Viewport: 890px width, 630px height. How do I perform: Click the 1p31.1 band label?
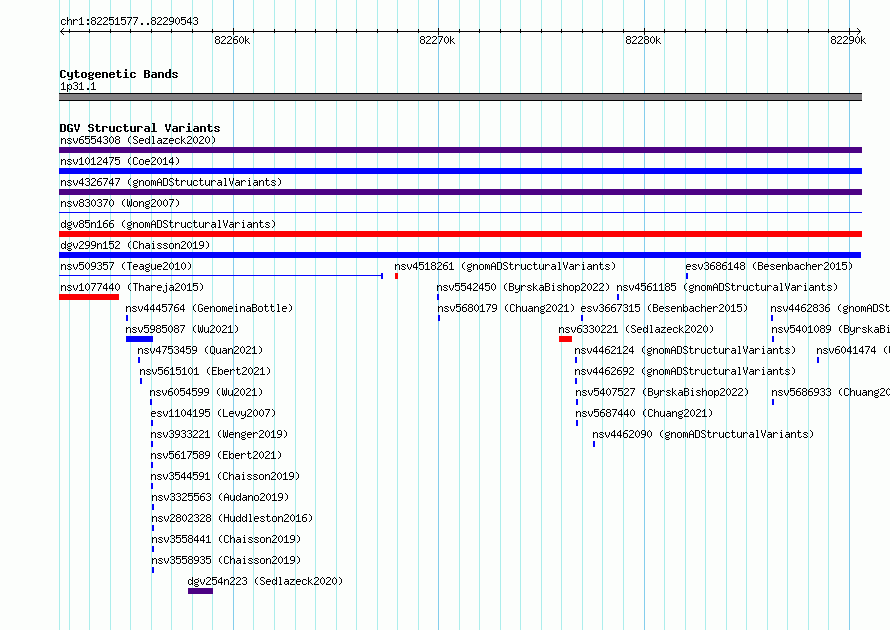pyautogui.click(x=78, y=86)
